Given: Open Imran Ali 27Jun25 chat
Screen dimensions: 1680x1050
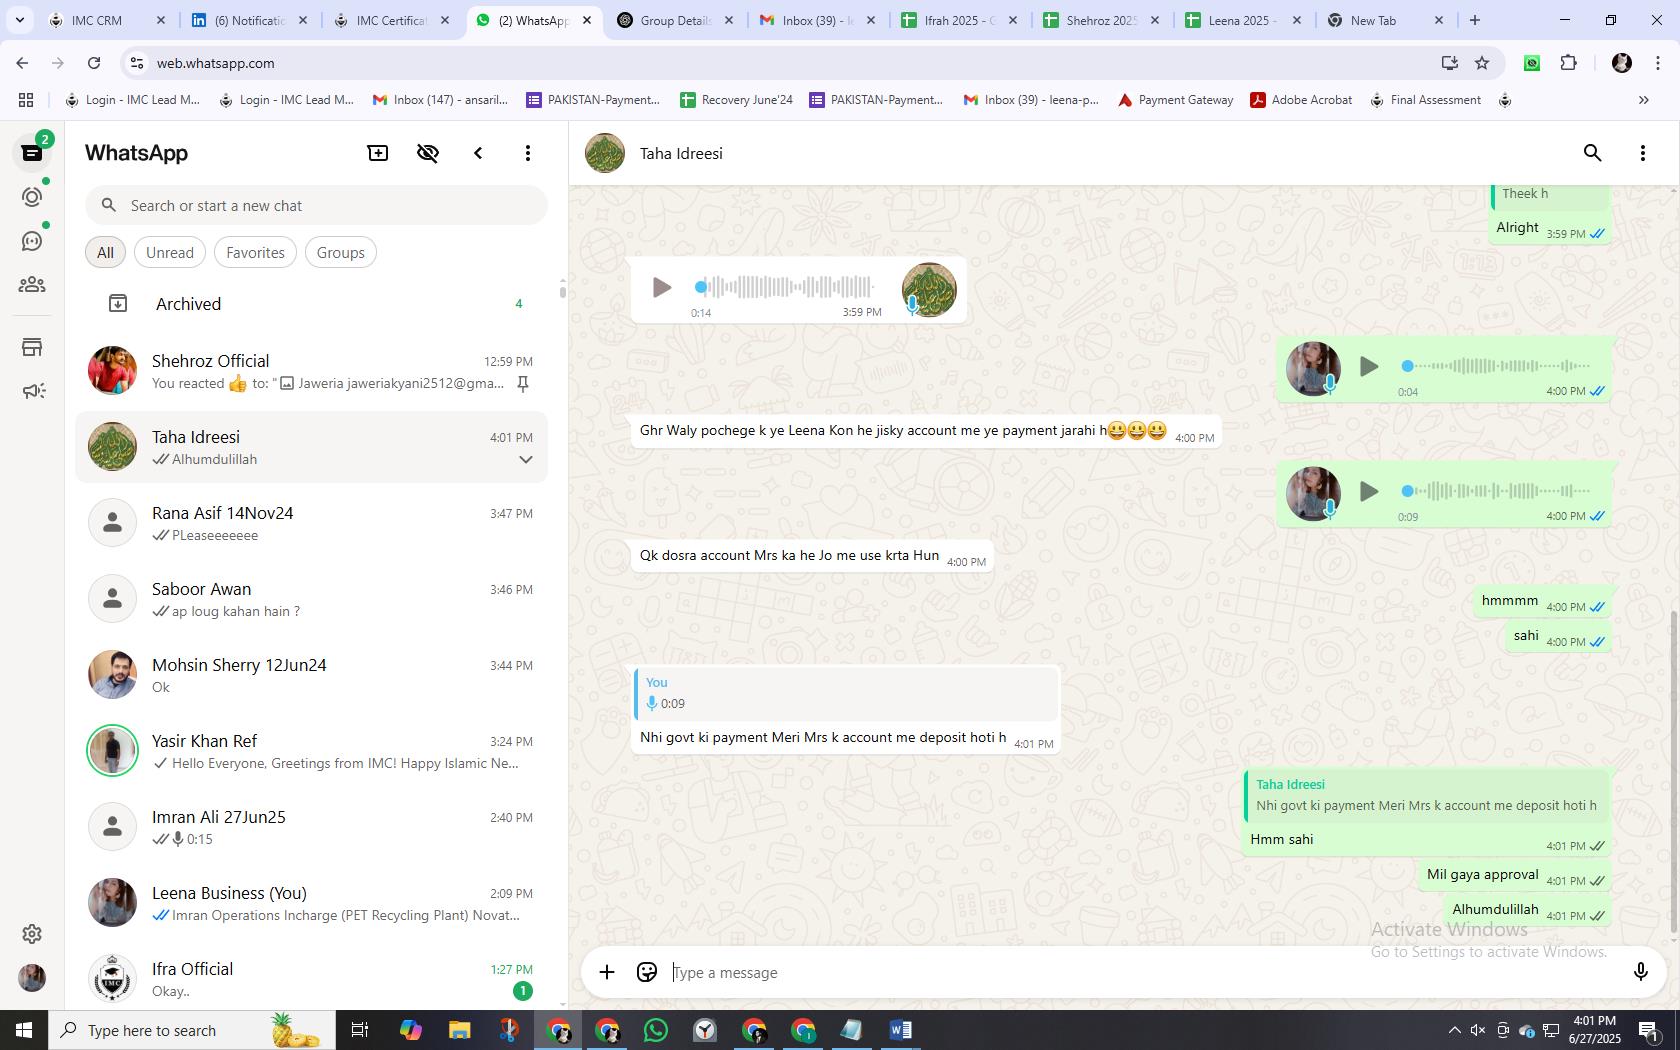Looking at the screenshot, I should coord(312,827).
